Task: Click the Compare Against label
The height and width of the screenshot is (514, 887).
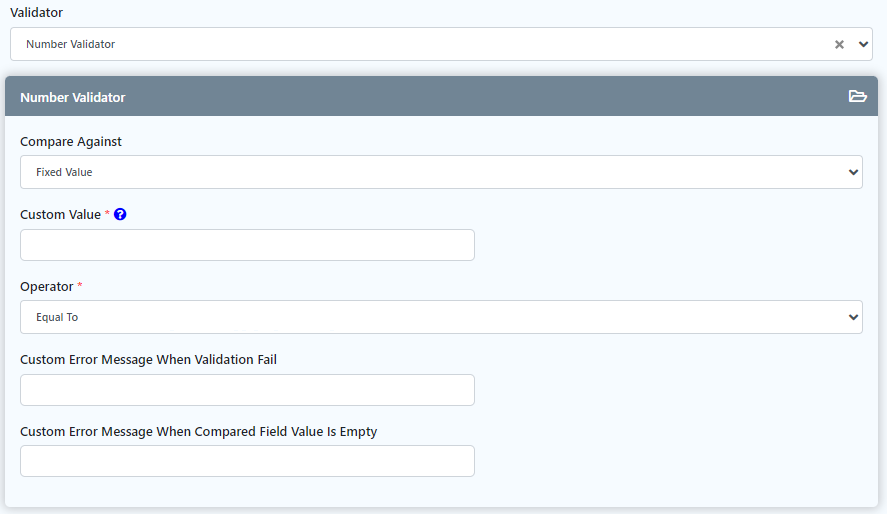Action: pos(71,141)
